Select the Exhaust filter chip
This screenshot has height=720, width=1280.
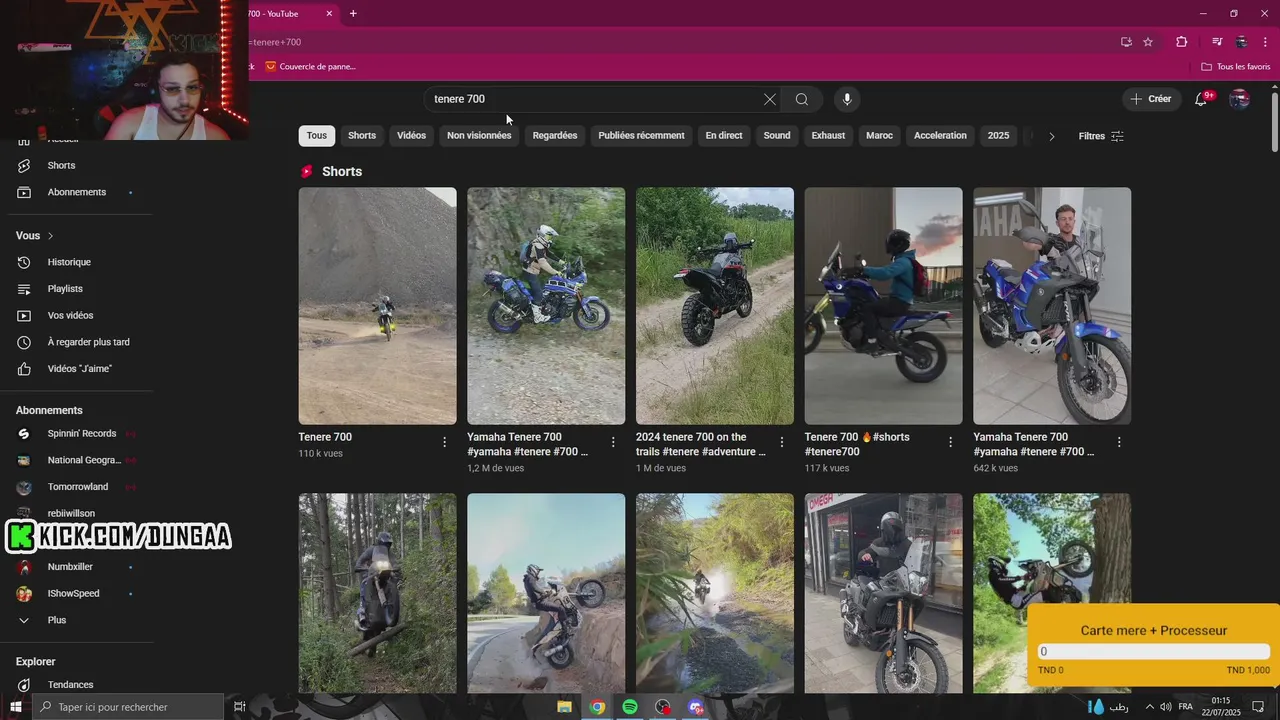(828, 136)
